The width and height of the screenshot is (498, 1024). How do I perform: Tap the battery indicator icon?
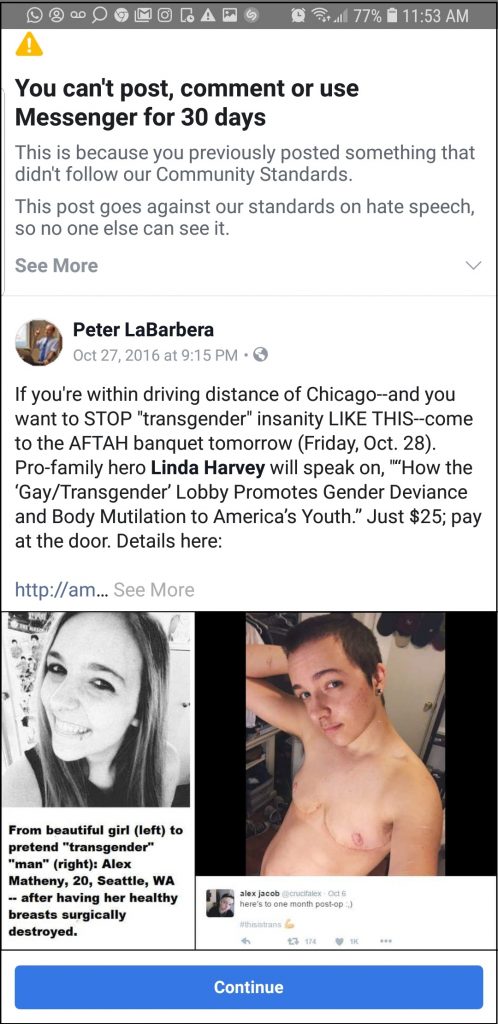coord(391,15)
